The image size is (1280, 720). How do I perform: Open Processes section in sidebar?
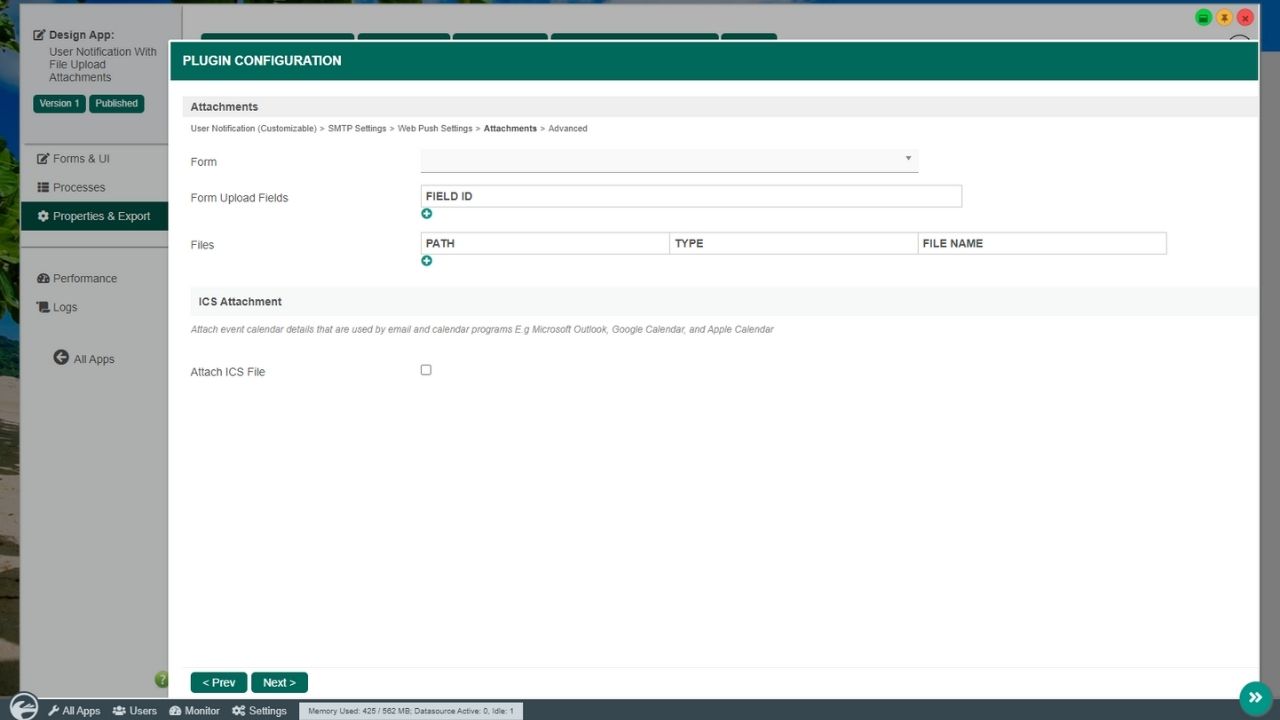click(78, 187)
